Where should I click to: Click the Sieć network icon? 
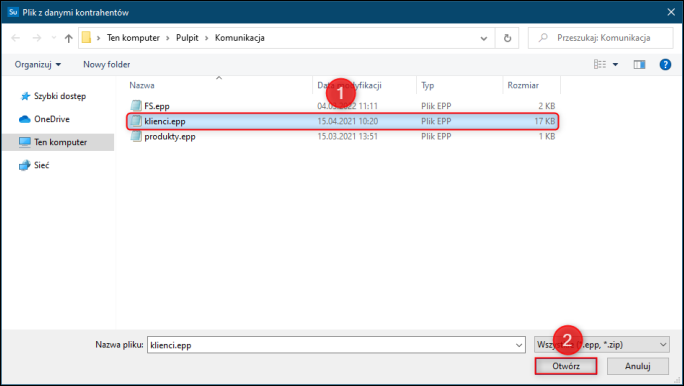25,165
